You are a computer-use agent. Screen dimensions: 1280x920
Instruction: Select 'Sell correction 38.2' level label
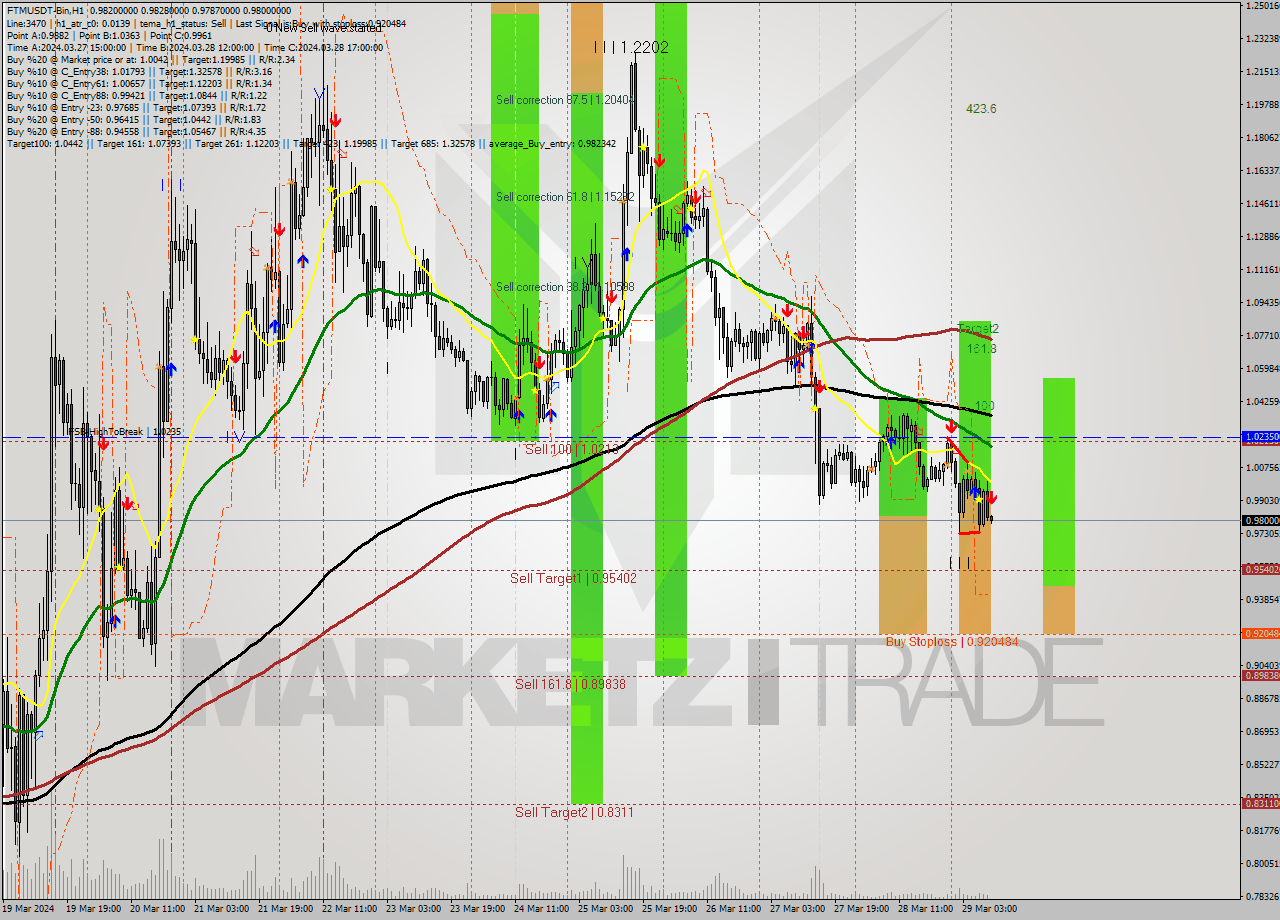[565, 287]
